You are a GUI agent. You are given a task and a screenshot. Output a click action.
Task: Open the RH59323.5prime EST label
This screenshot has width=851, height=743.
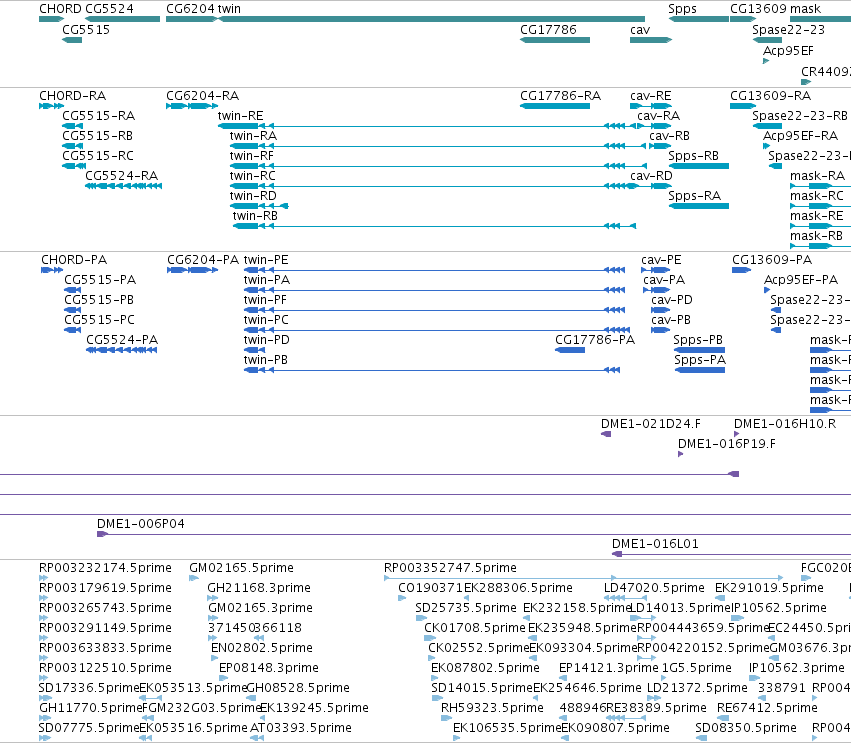click(492, 708)
